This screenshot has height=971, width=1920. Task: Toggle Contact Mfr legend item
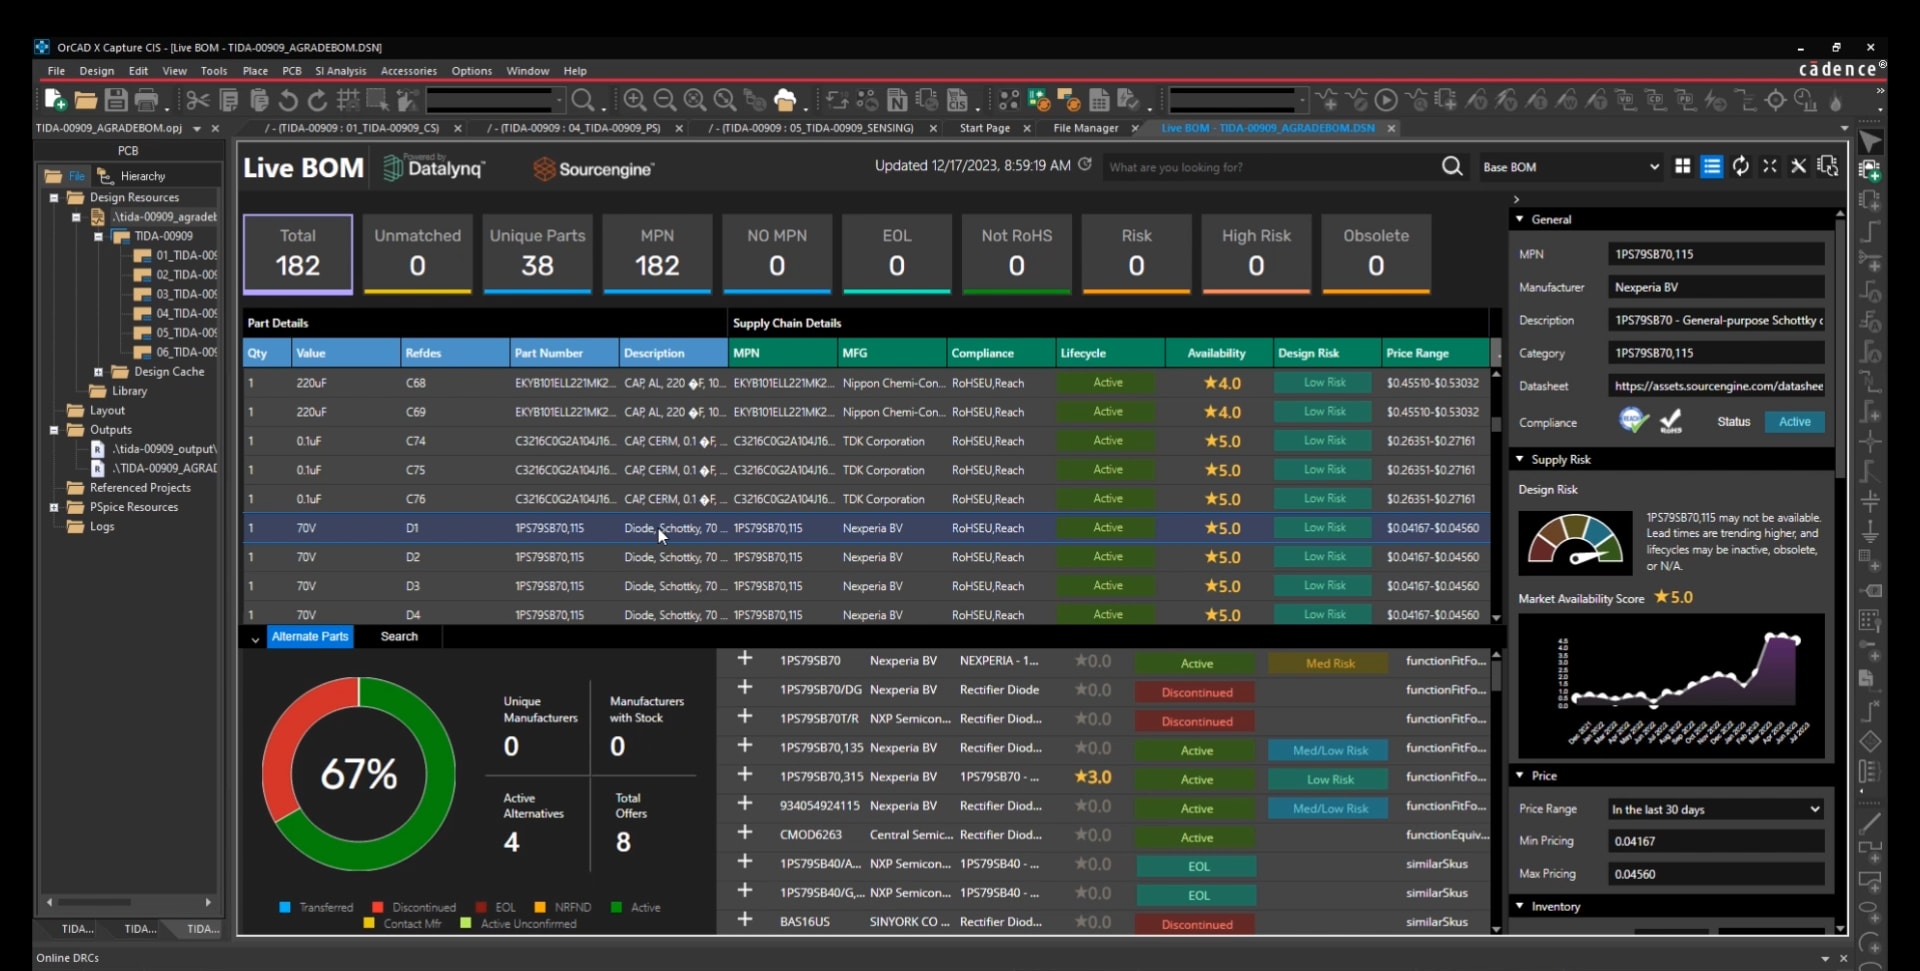pyautogui.click(x=402, y=923)
